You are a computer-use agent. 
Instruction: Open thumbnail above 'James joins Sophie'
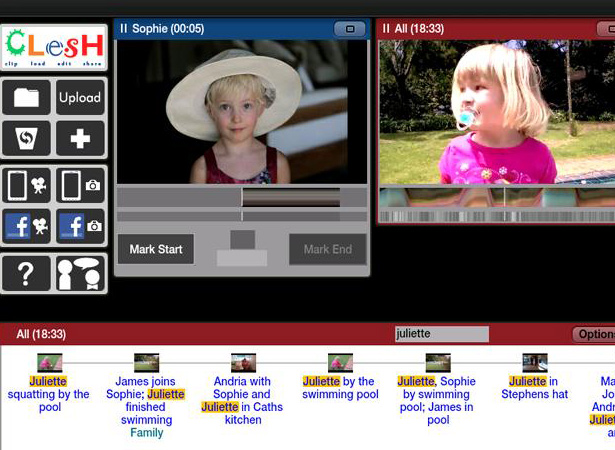[x=146, y=363]
